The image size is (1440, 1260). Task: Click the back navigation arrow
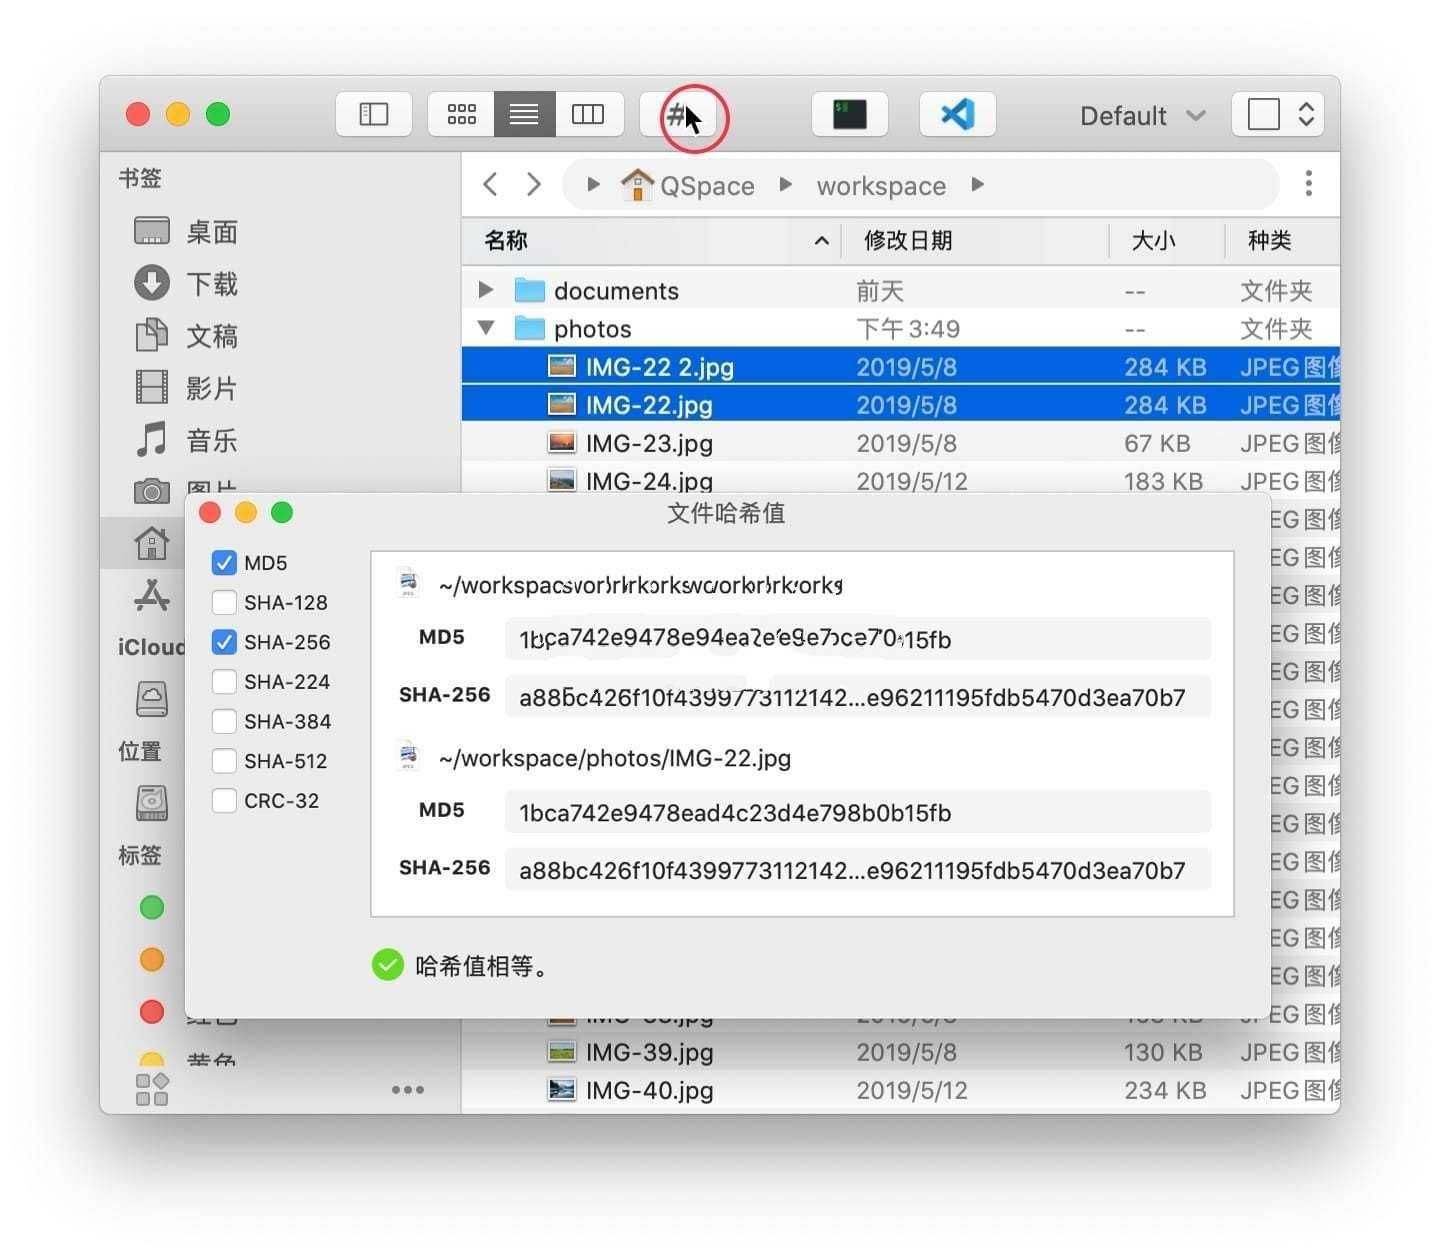click(490, 184)
